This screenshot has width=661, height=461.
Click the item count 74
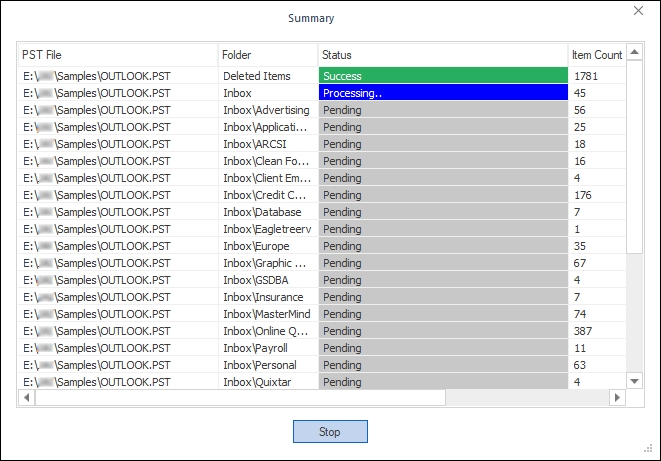(x=580, y=314)
